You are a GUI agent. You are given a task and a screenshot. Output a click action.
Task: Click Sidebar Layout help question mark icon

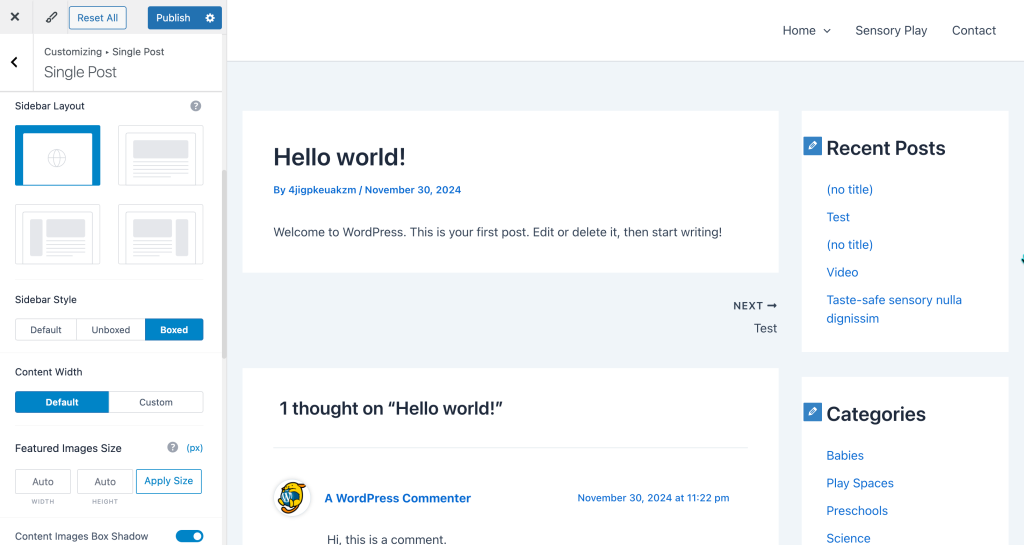[196, 106]
